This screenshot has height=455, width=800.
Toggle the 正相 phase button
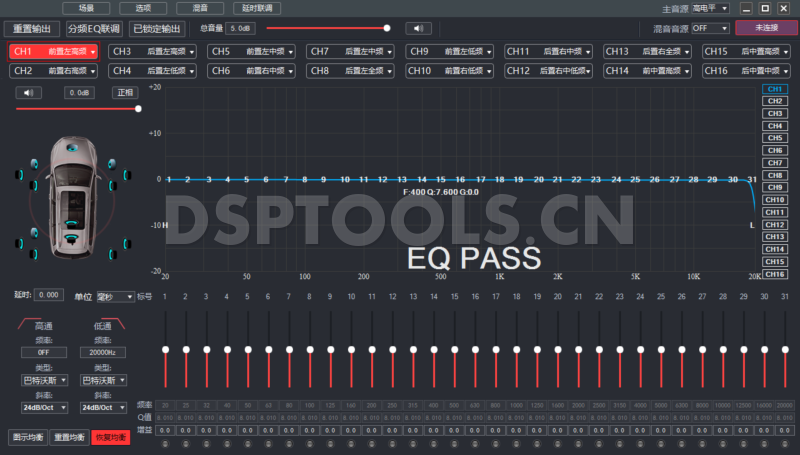point(125,93)
